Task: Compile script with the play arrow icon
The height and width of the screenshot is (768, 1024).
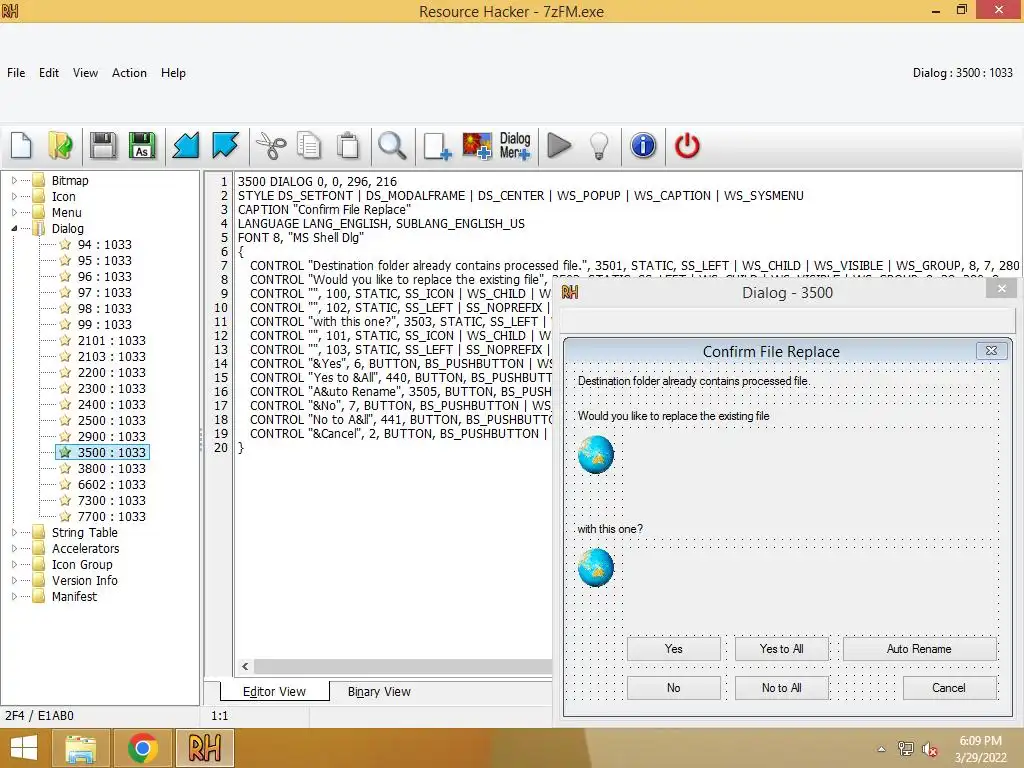Action: point(558,145)
